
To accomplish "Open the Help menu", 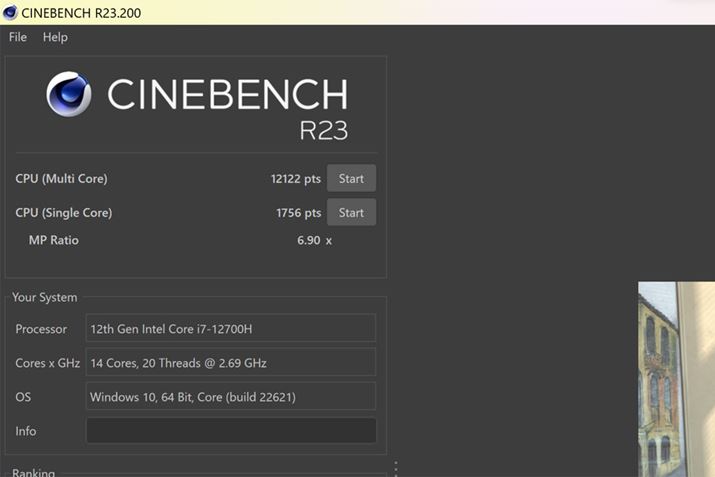I will 55,37.
